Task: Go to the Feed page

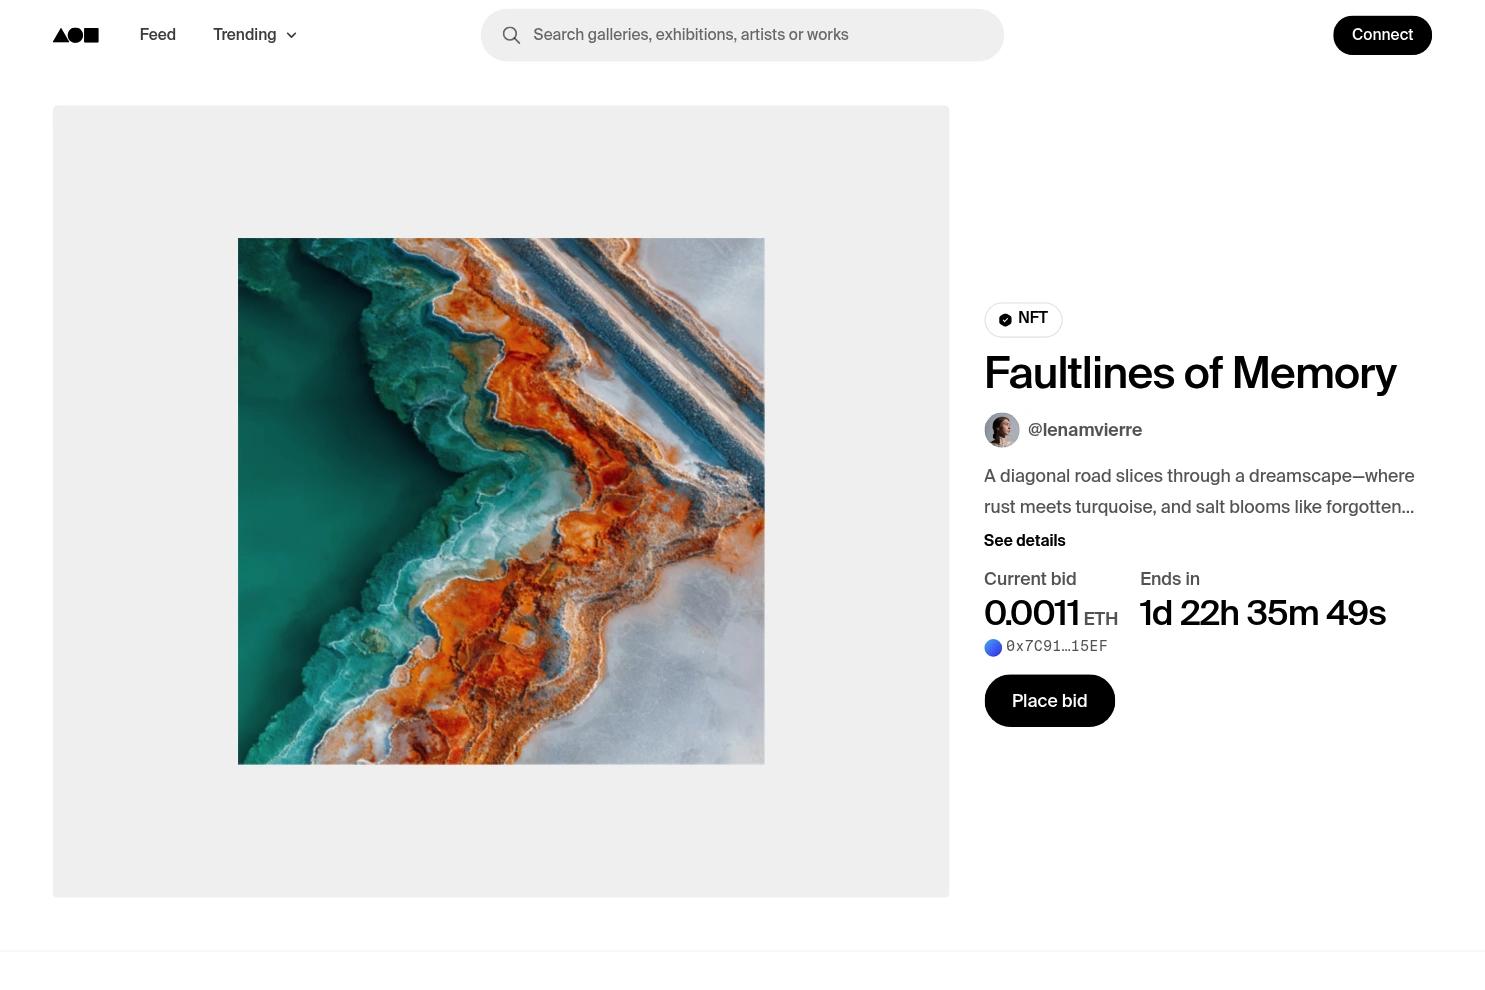Action: [158, 35]
